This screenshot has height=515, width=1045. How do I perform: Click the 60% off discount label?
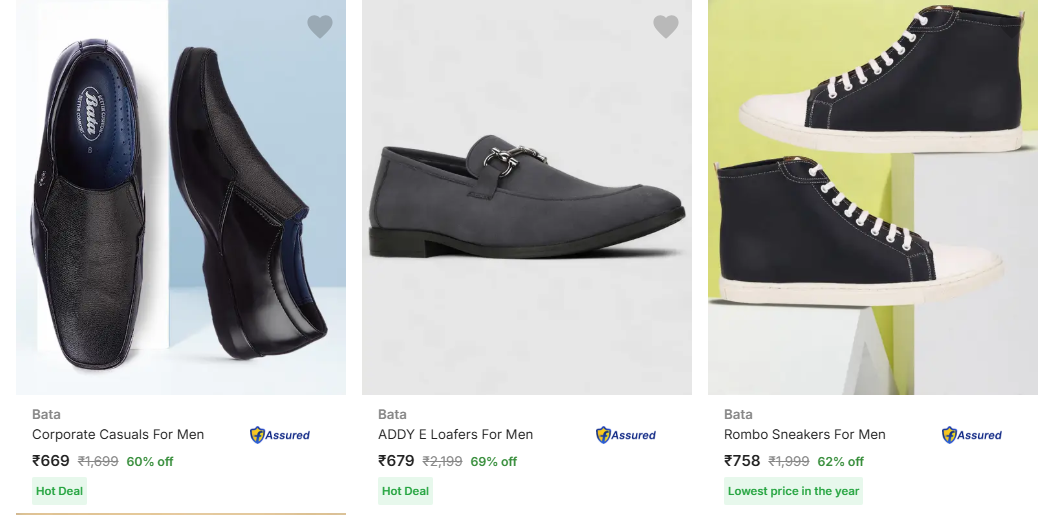click(x=150, y=462)
